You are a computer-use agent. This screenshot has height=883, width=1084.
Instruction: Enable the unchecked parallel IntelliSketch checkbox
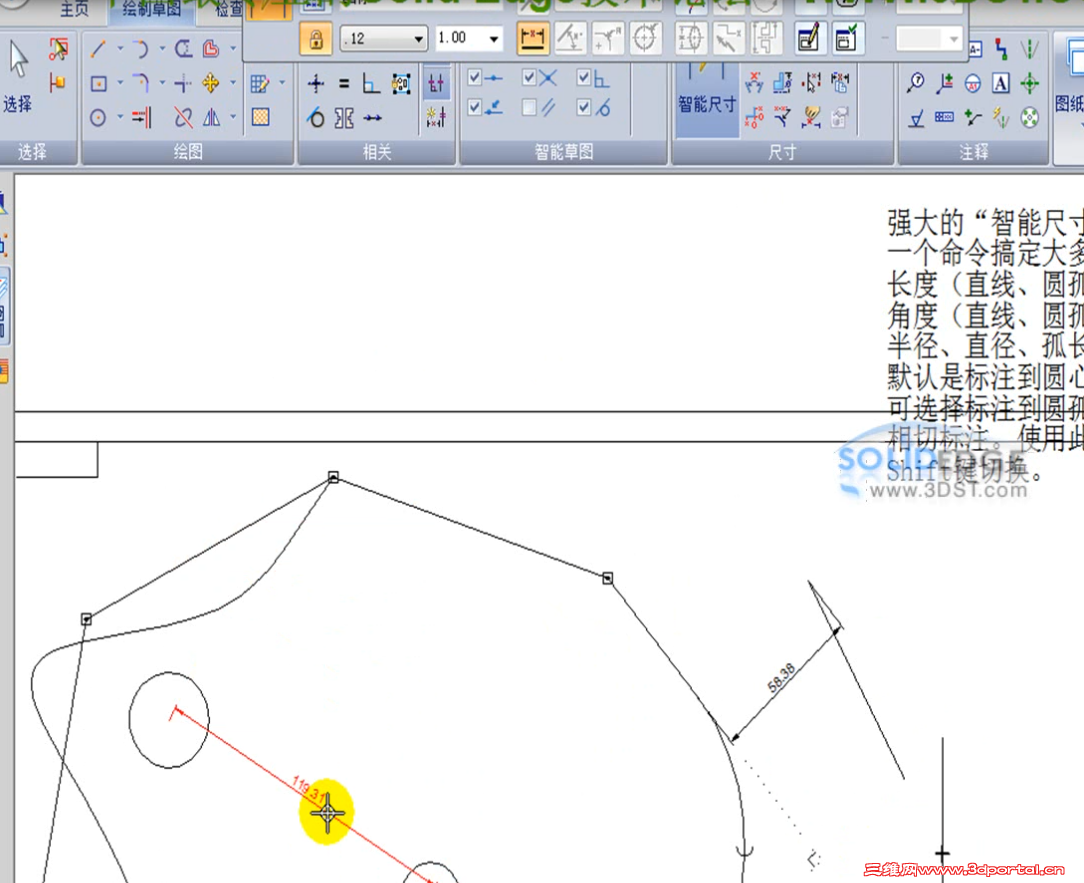click(529, 107)
